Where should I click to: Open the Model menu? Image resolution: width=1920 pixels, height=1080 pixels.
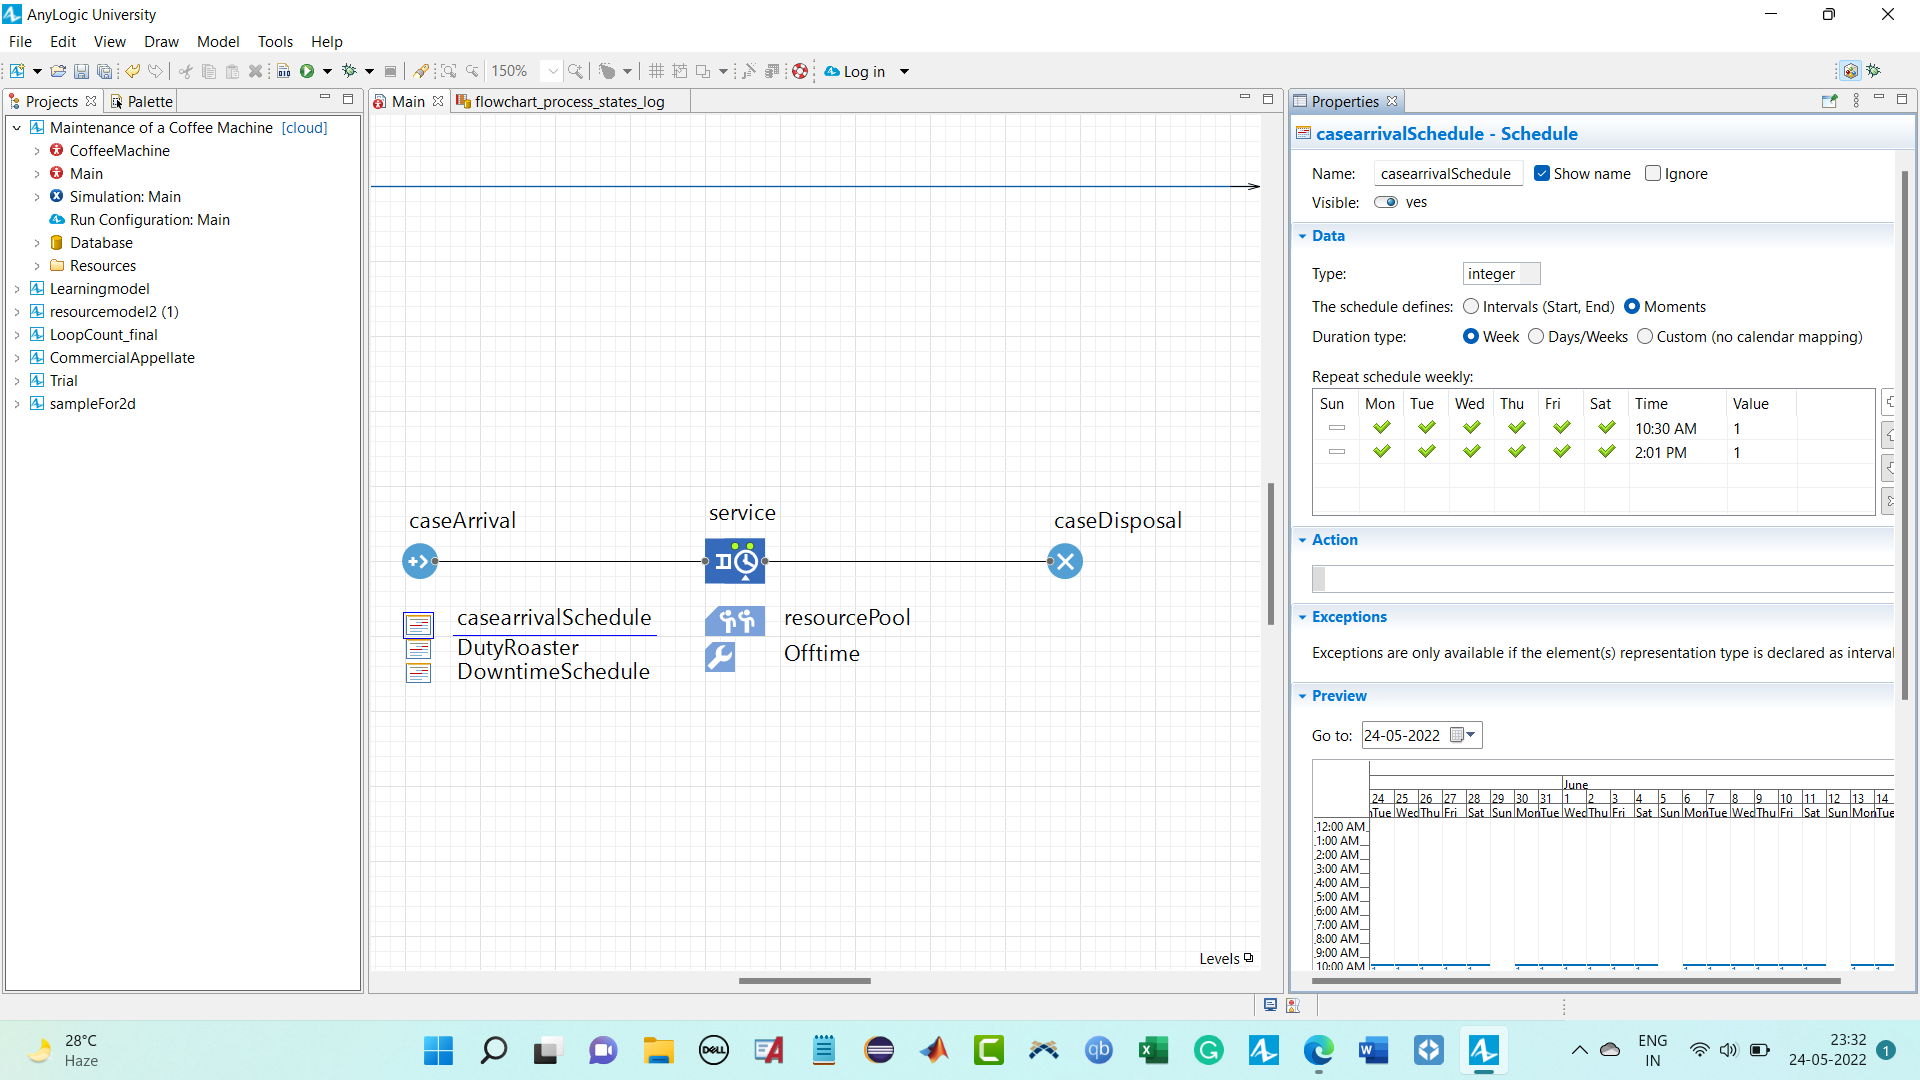click(x=217, y=41)
